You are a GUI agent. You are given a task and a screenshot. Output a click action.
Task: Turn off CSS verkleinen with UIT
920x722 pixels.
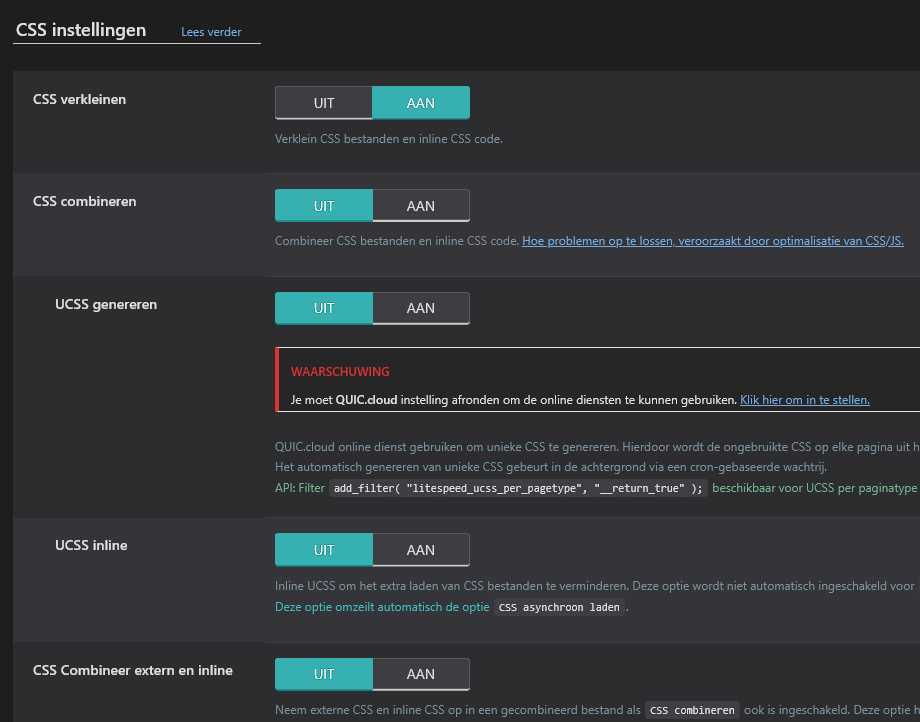tap(324, 103)
